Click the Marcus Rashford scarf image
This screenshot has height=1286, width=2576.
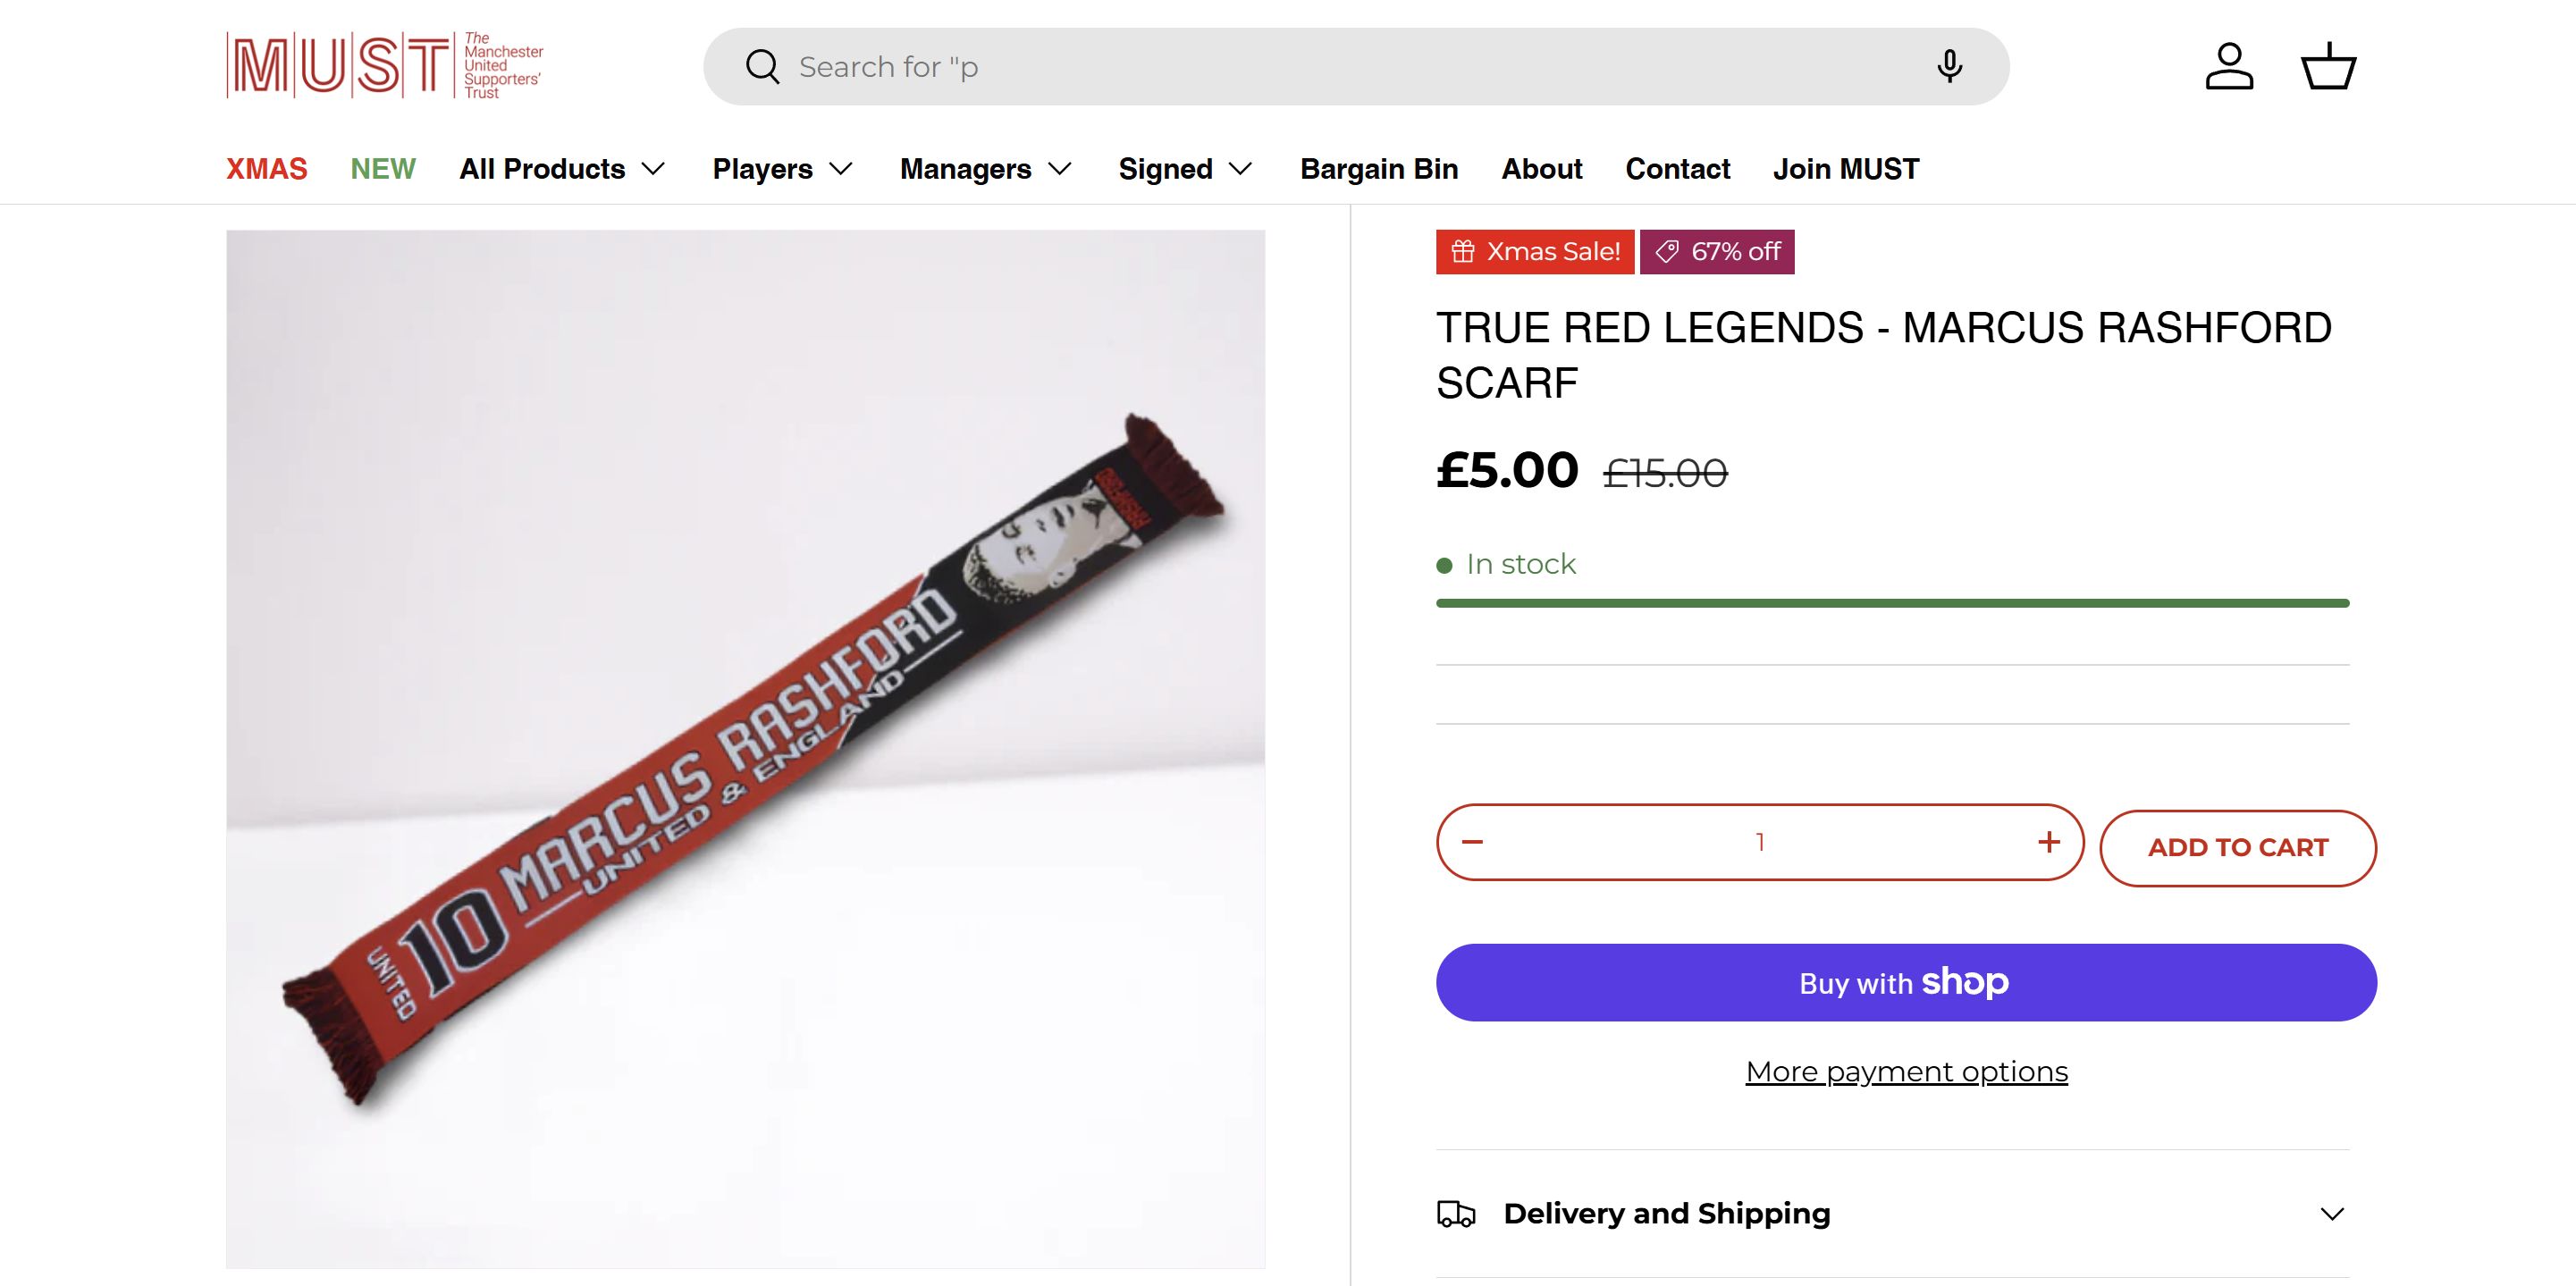745,748
